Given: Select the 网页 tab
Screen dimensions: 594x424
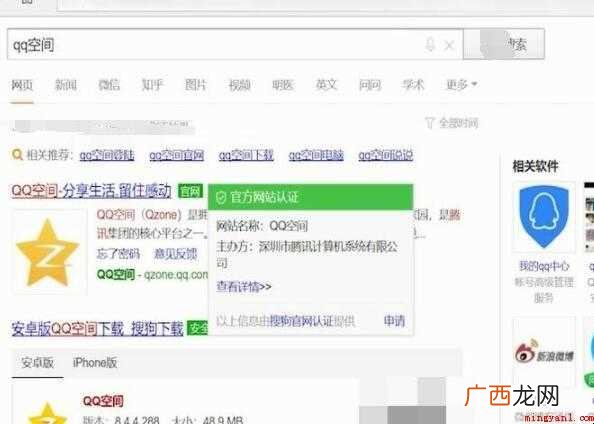Looking at the screenshot, I should (x=22, y=84).
